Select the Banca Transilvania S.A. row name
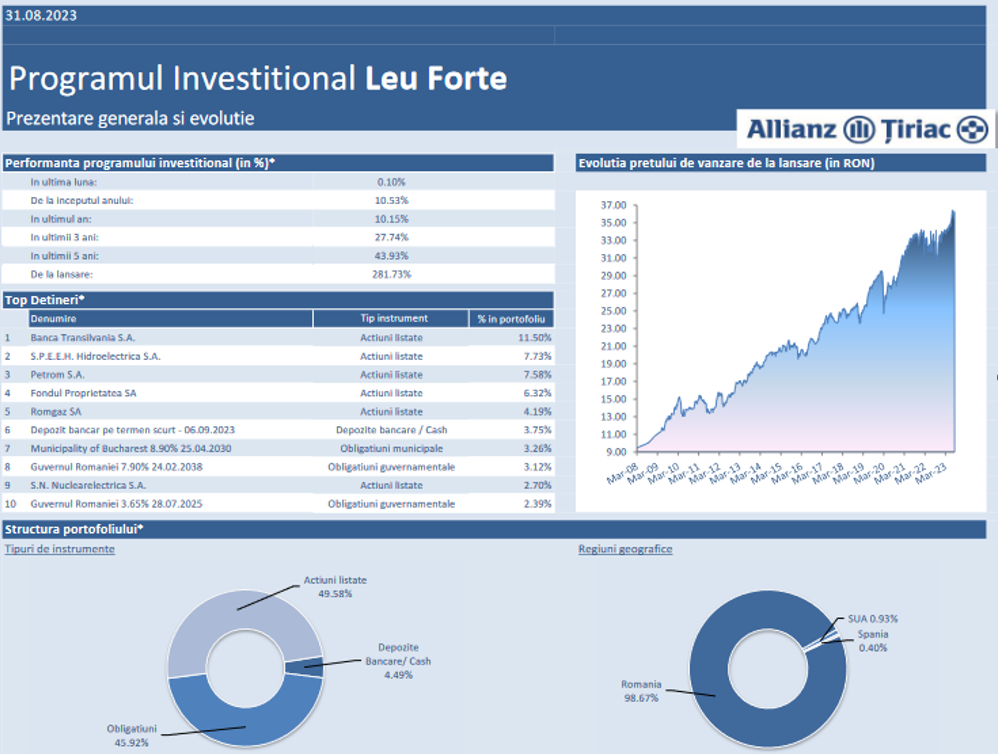The width and height of the screenshot is (998, 754). coord(83,338)
